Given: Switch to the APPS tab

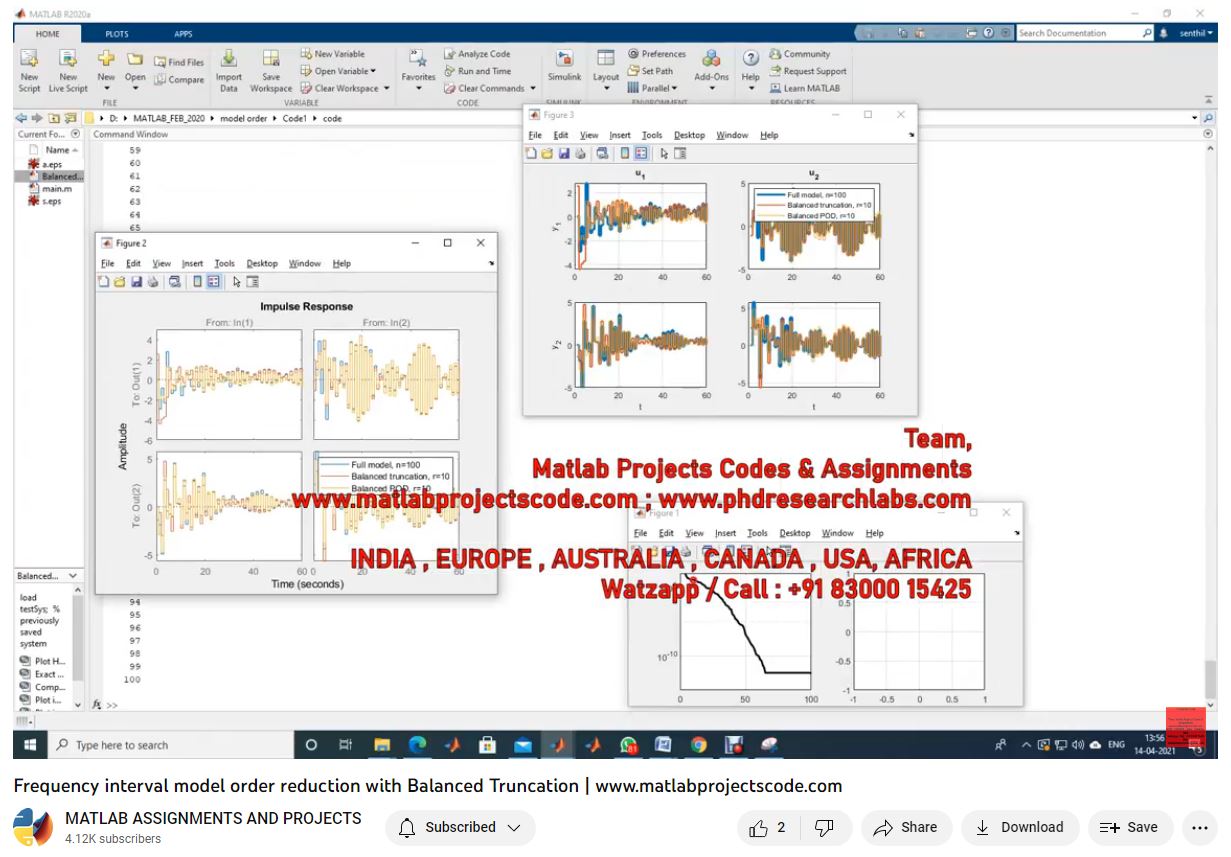Looking at the screenshot, I should pyautogui.click(x=184, y=33).
